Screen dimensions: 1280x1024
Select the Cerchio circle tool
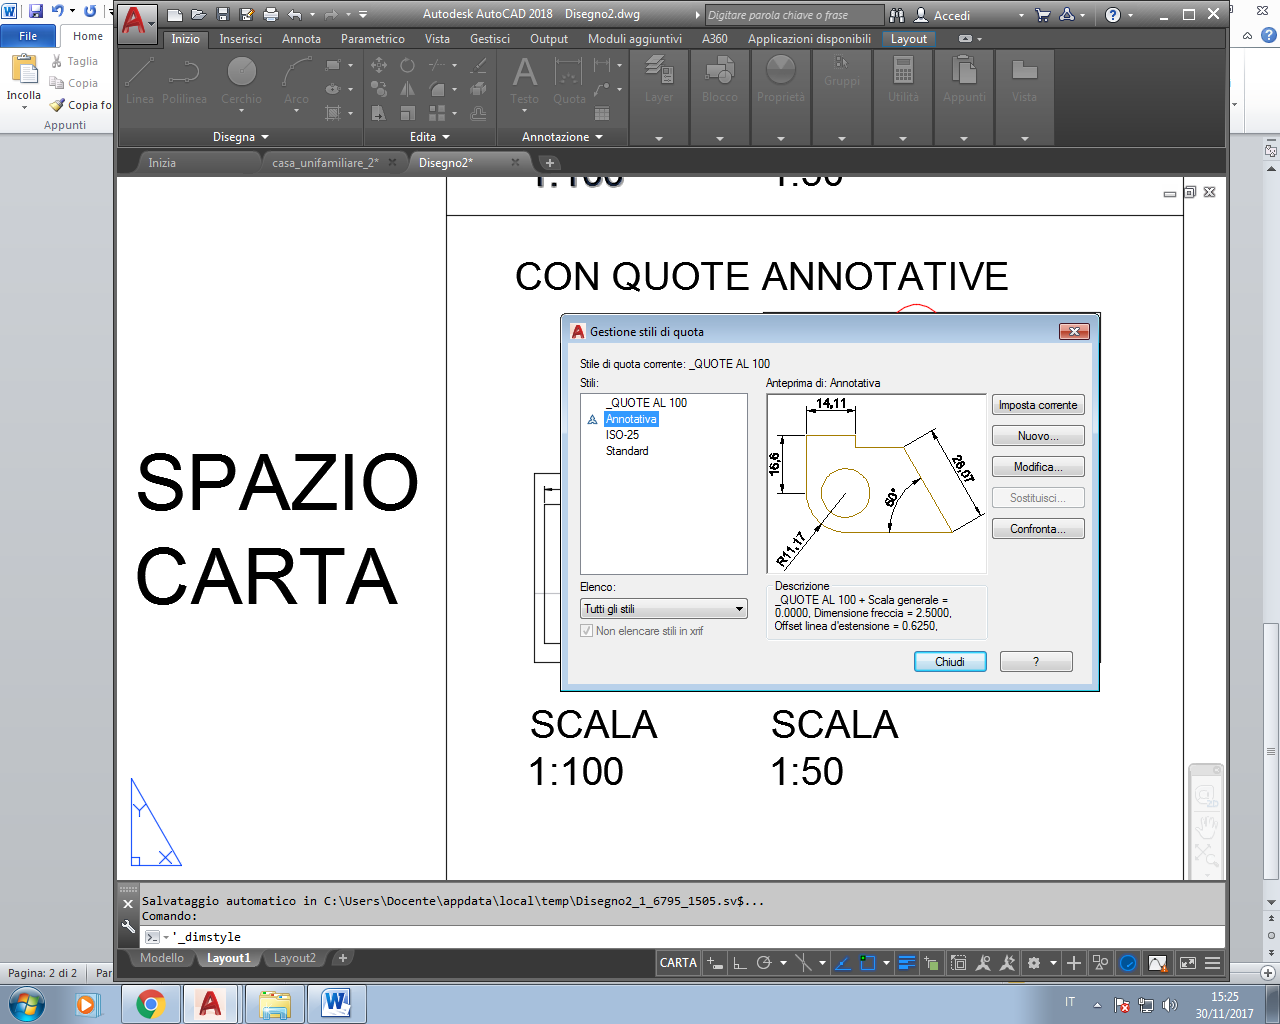[x=241, y=81]
